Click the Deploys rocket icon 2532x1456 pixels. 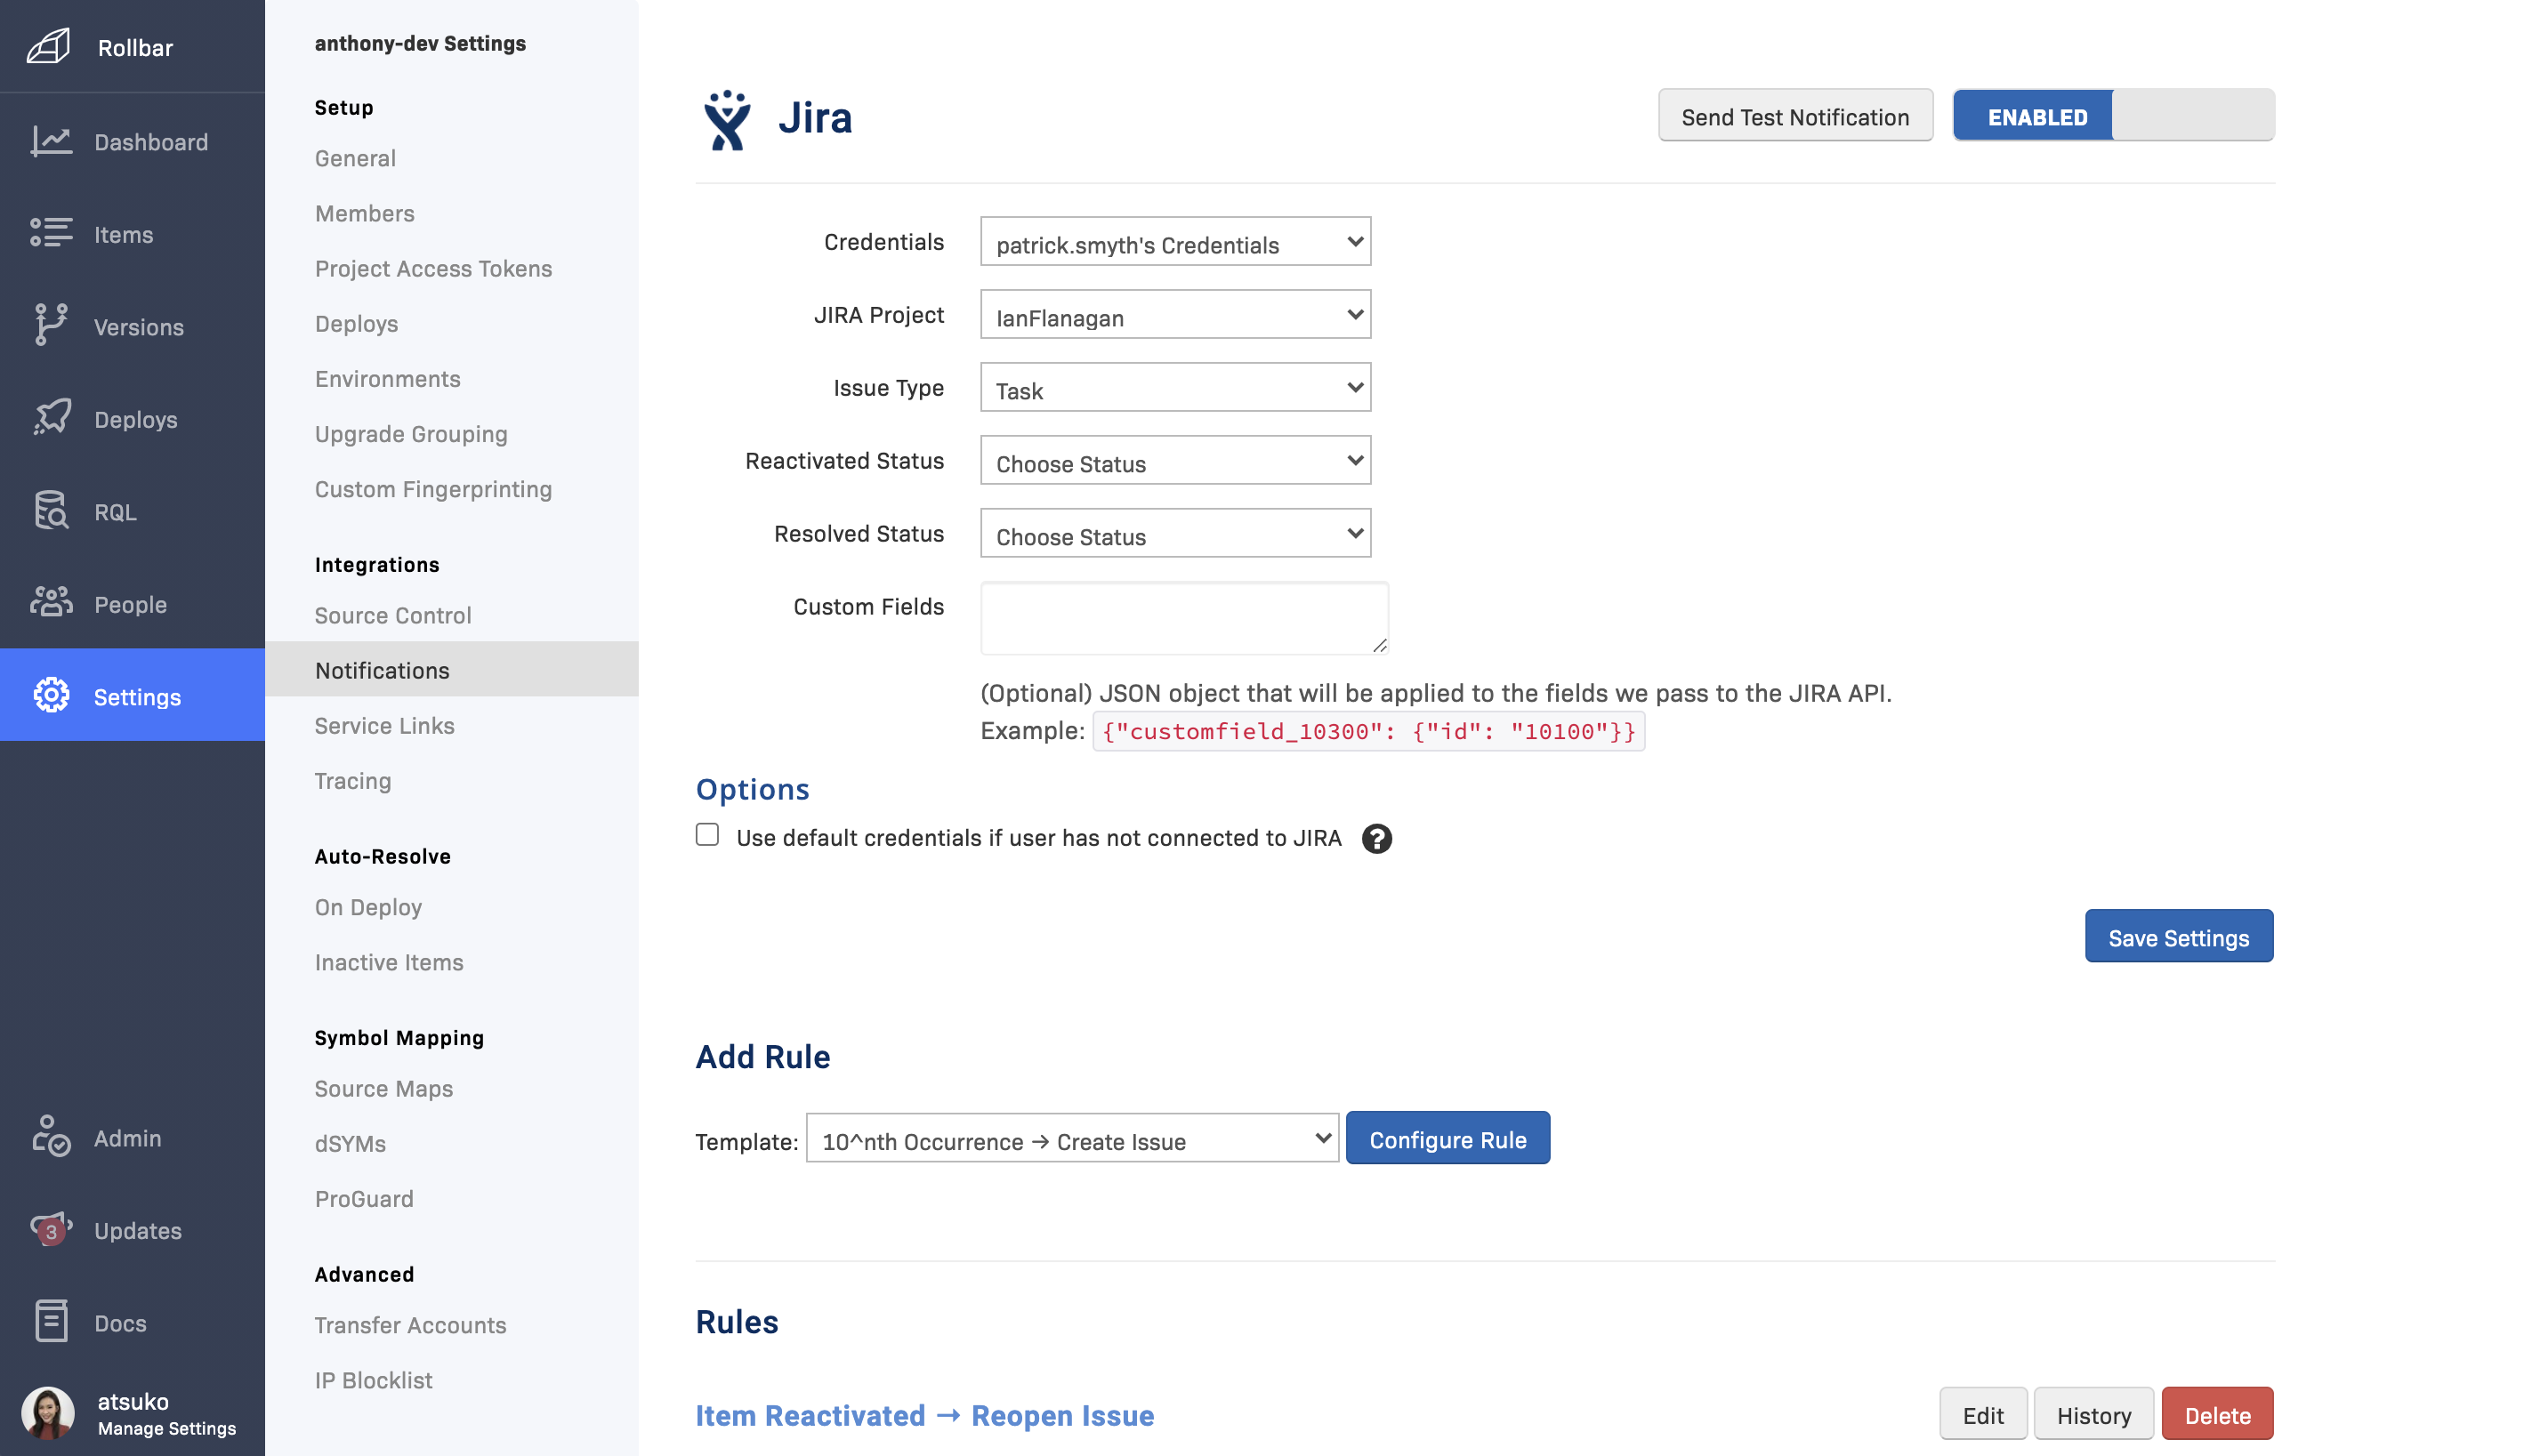(50, 418)
